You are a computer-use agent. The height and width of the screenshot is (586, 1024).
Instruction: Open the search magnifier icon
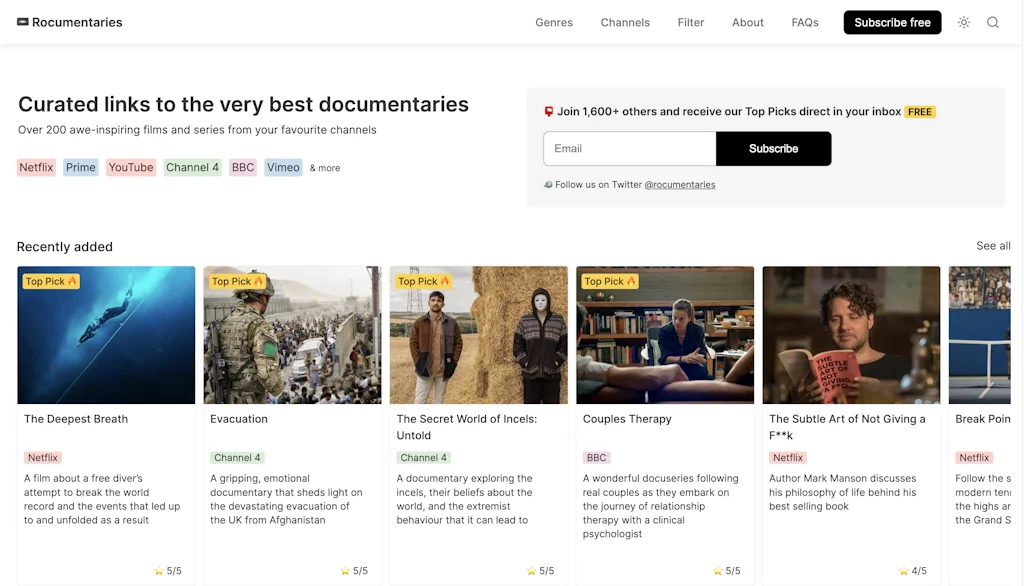[993, 22]
